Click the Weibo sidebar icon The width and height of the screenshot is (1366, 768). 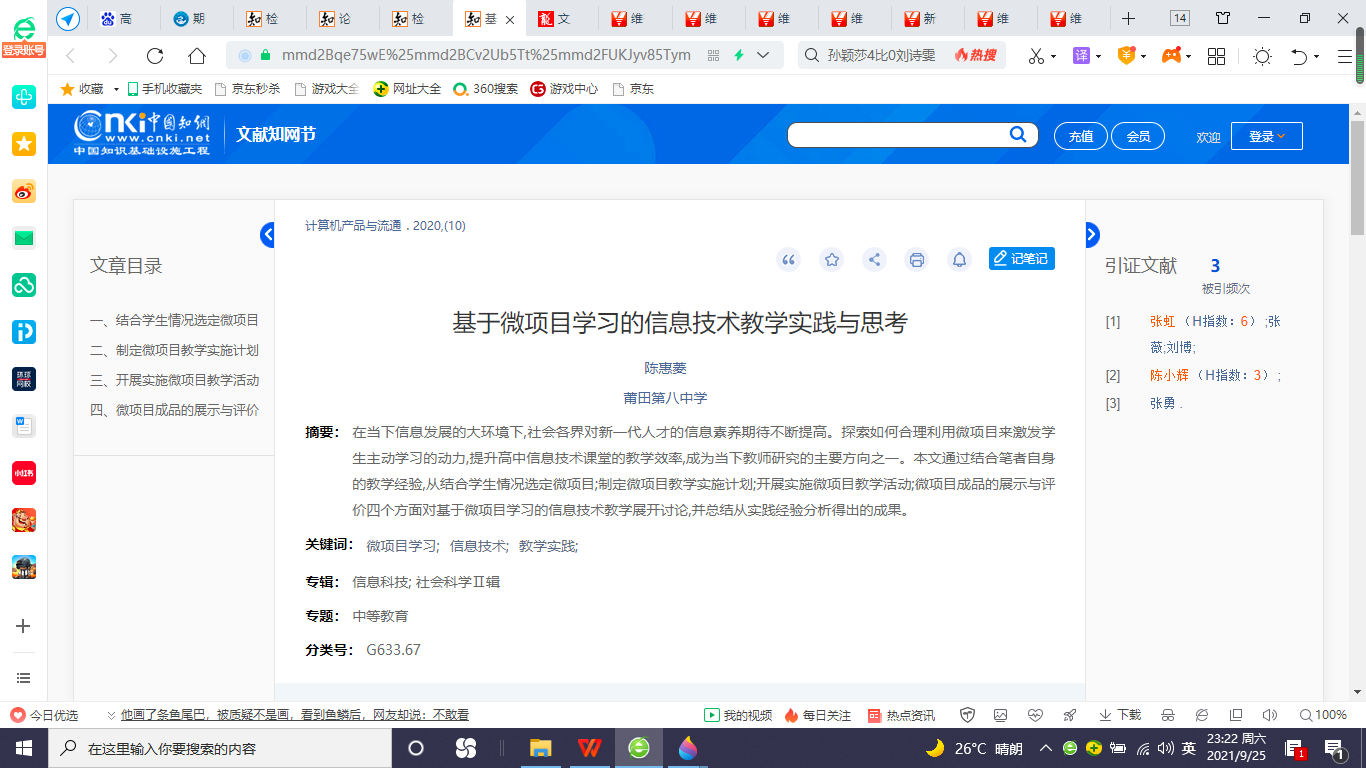coord(24,191)
